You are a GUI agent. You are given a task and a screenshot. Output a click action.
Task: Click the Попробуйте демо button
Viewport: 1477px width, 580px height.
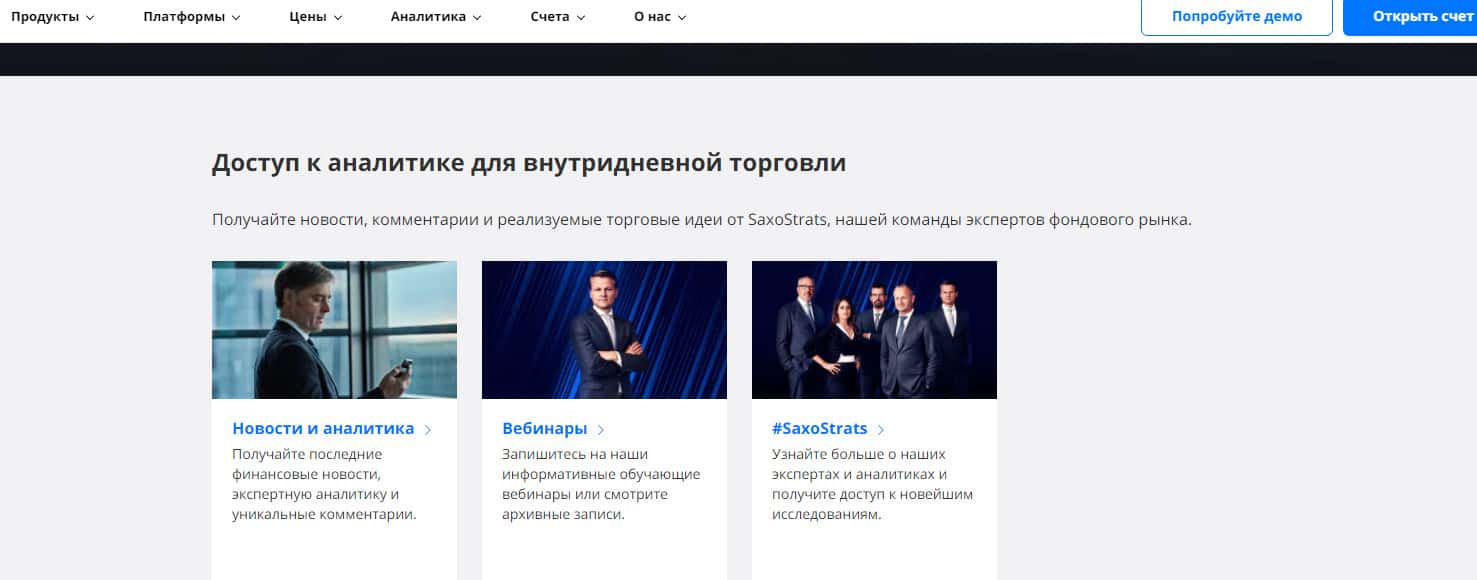point(1237,17)
